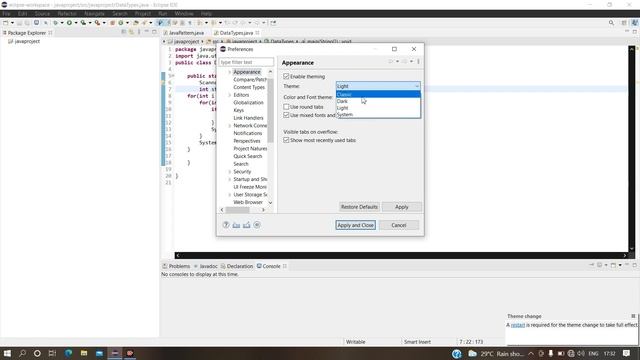Click the New Java Class green icon
Image resolution: width=640 pixels, height=360 pixels.
(x=121, y=23)
